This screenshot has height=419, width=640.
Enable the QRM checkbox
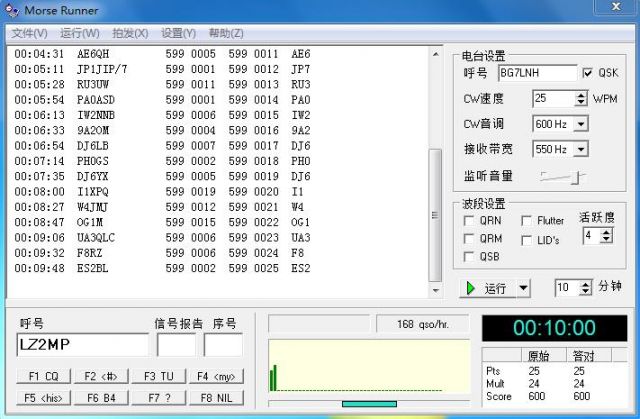(469, 239)
